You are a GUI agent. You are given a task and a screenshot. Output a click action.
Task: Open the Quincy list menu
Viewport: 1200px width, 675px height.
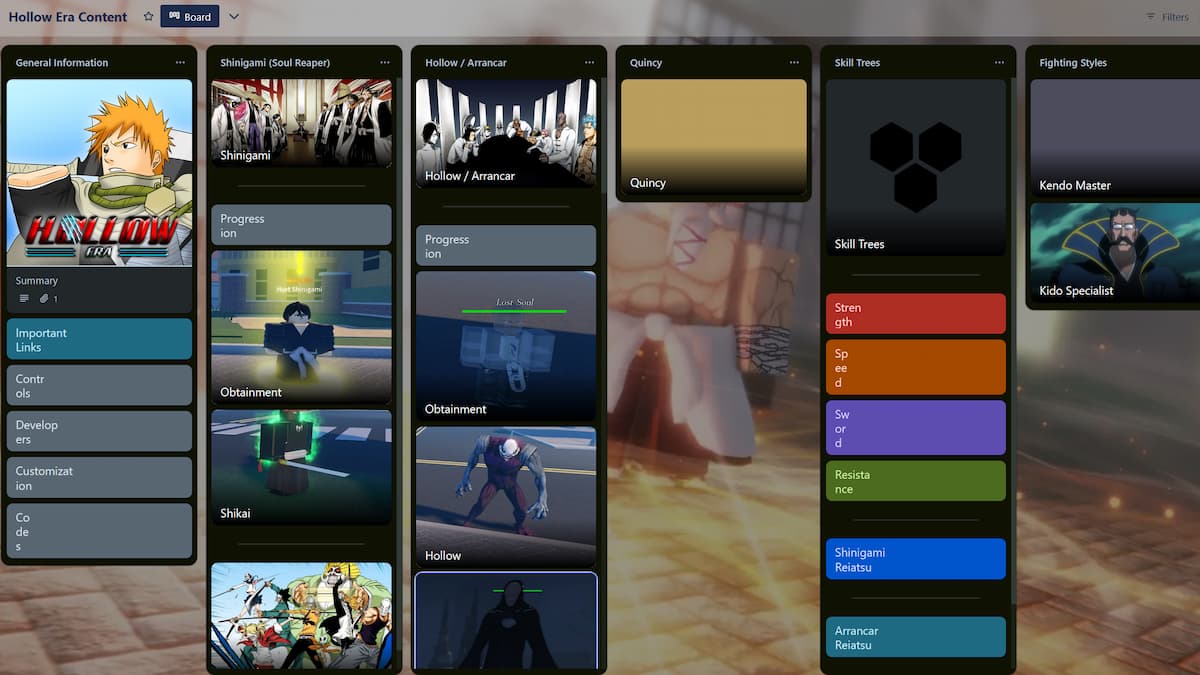coord(794,62)
